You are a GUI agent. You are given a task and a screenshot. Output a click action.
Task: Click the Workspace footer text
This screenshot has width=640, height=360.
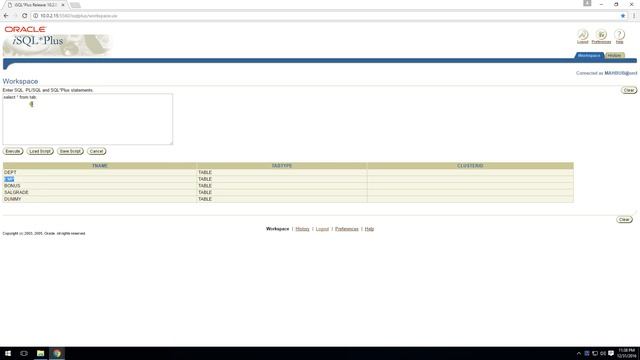277,229
